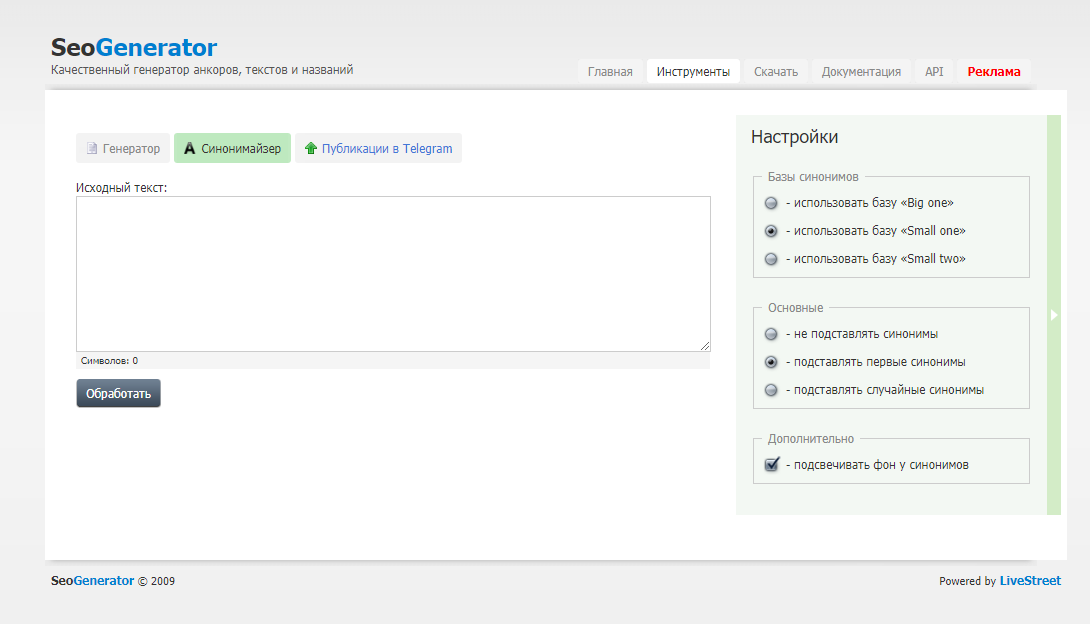The image size is (1090, 624).
Task: Click the Генератор document icon
Action: click(x=92, y=148)
